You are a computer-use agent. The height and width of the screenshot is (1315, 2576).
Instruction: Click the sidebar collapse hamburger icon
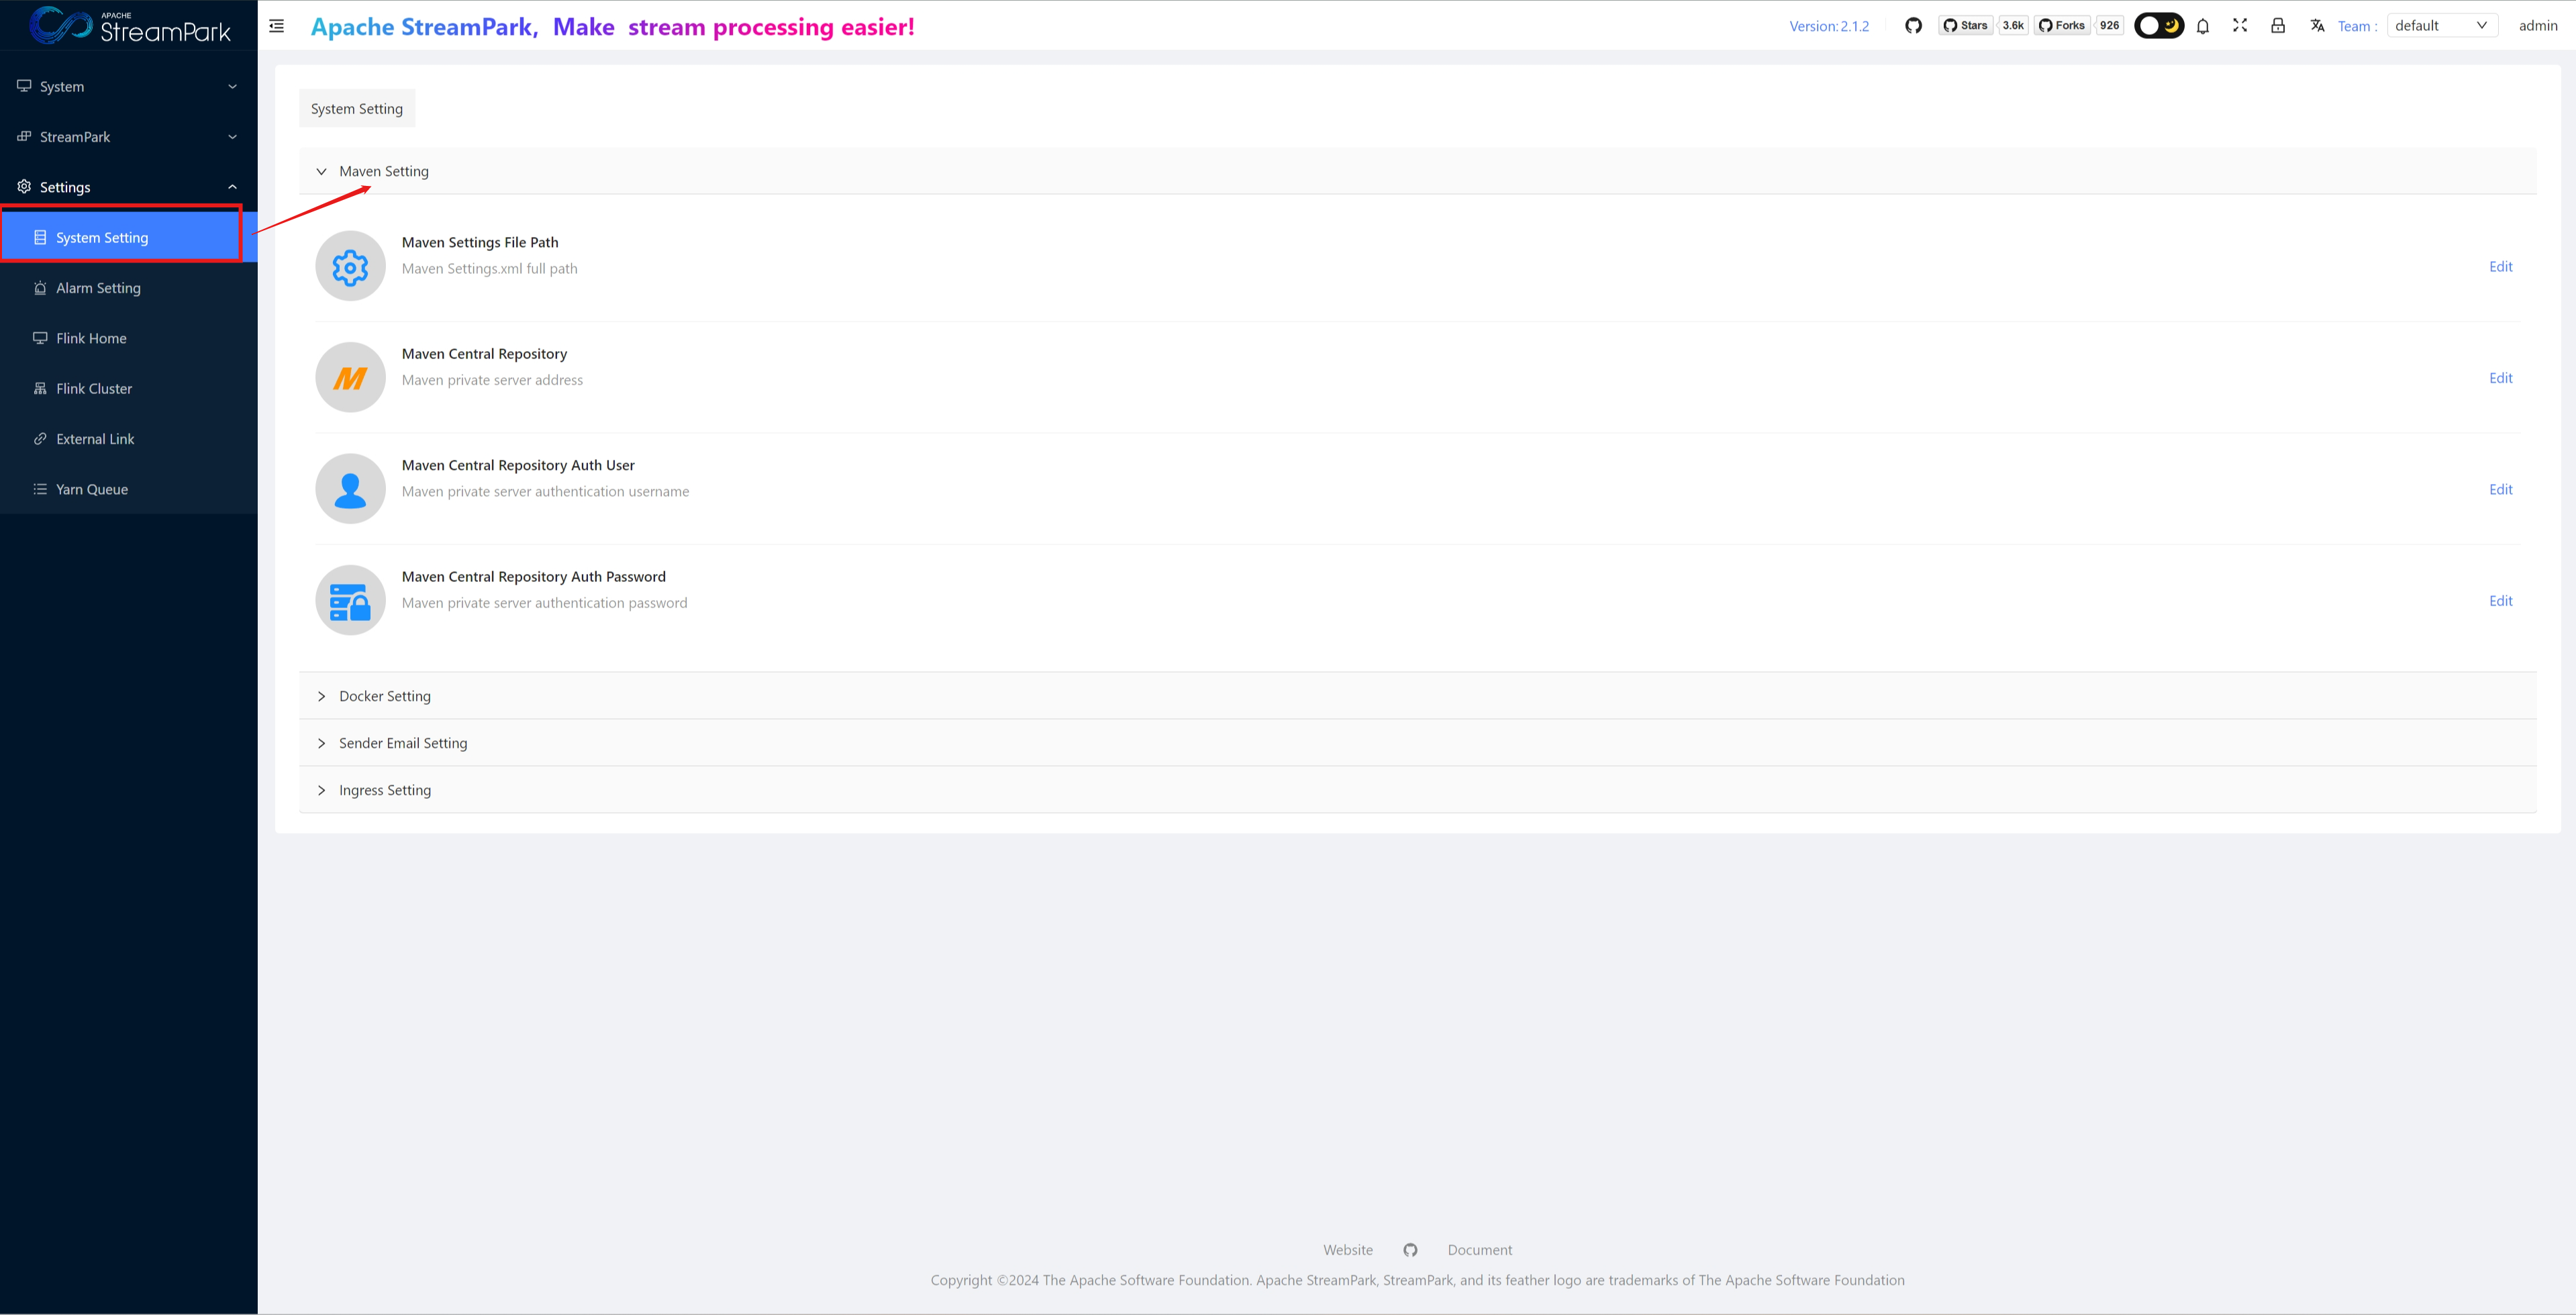(x=277, y=26)
